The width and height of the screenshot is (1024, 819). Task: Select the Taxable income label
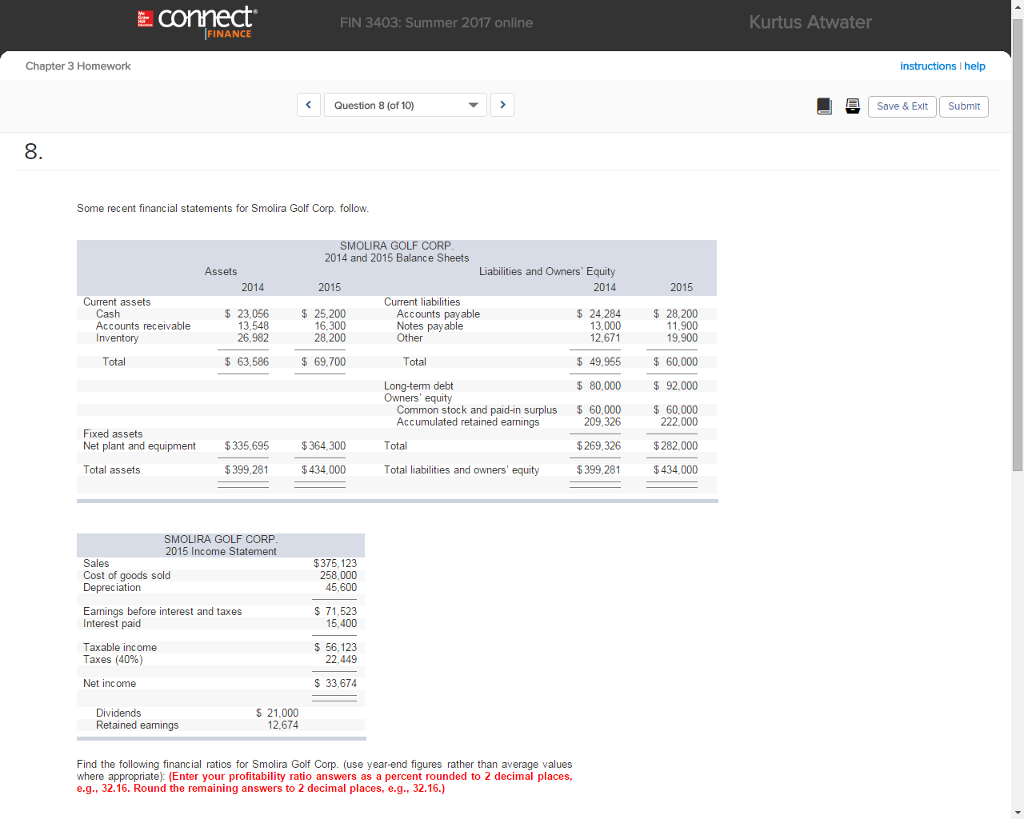(x=120, y=647)
